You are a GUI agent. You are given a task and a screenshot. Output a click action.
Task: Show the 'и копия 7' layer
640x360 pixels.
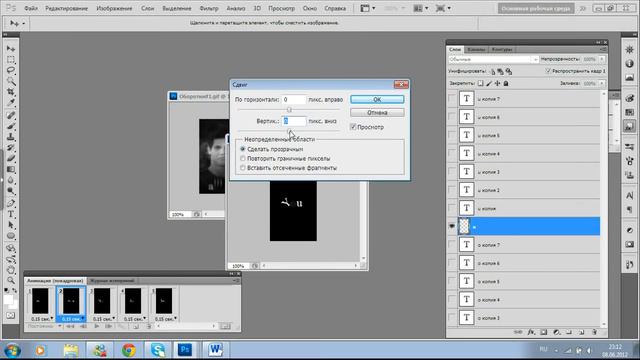pyautogui.click(x=452, y=99)
